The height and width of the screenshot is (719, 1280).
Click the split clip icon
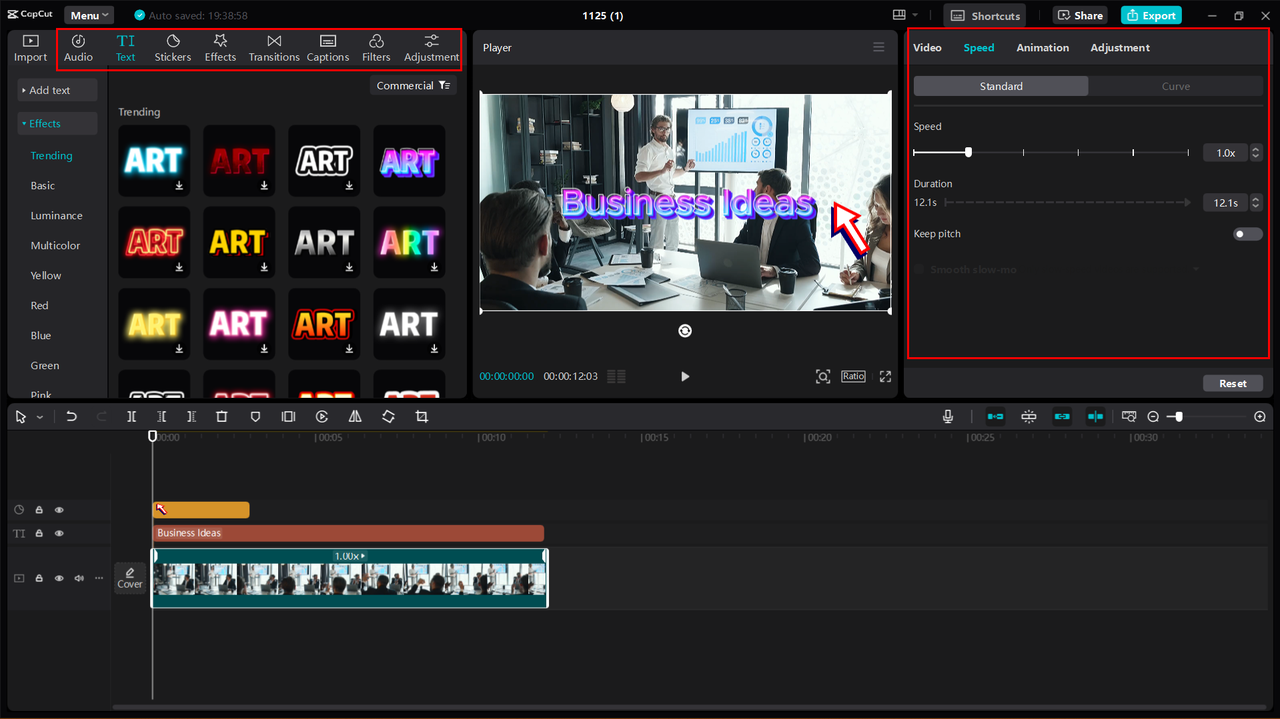131,416
